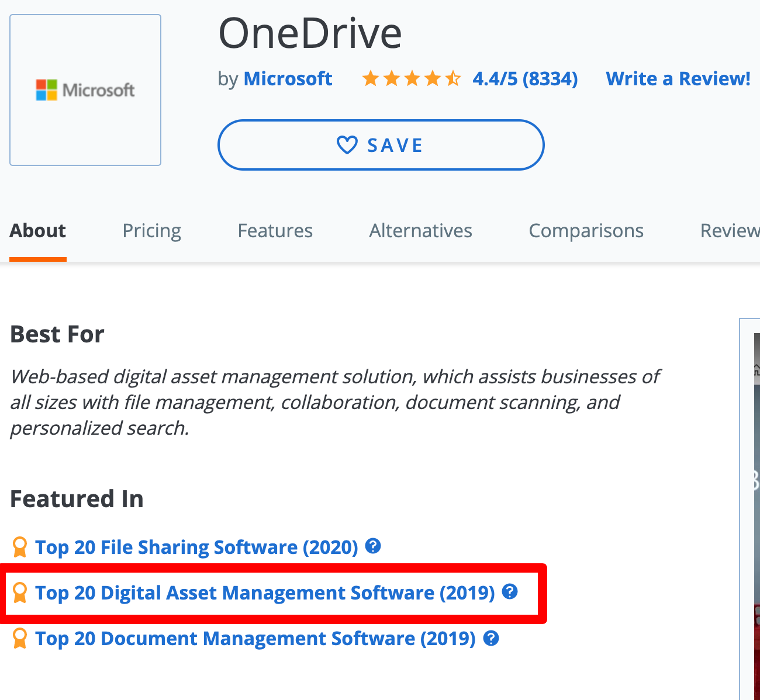Image resolution: width=760 pixels, height=700 pixels.
Task: Click the Write a Review! link
Action: [678, 79]
